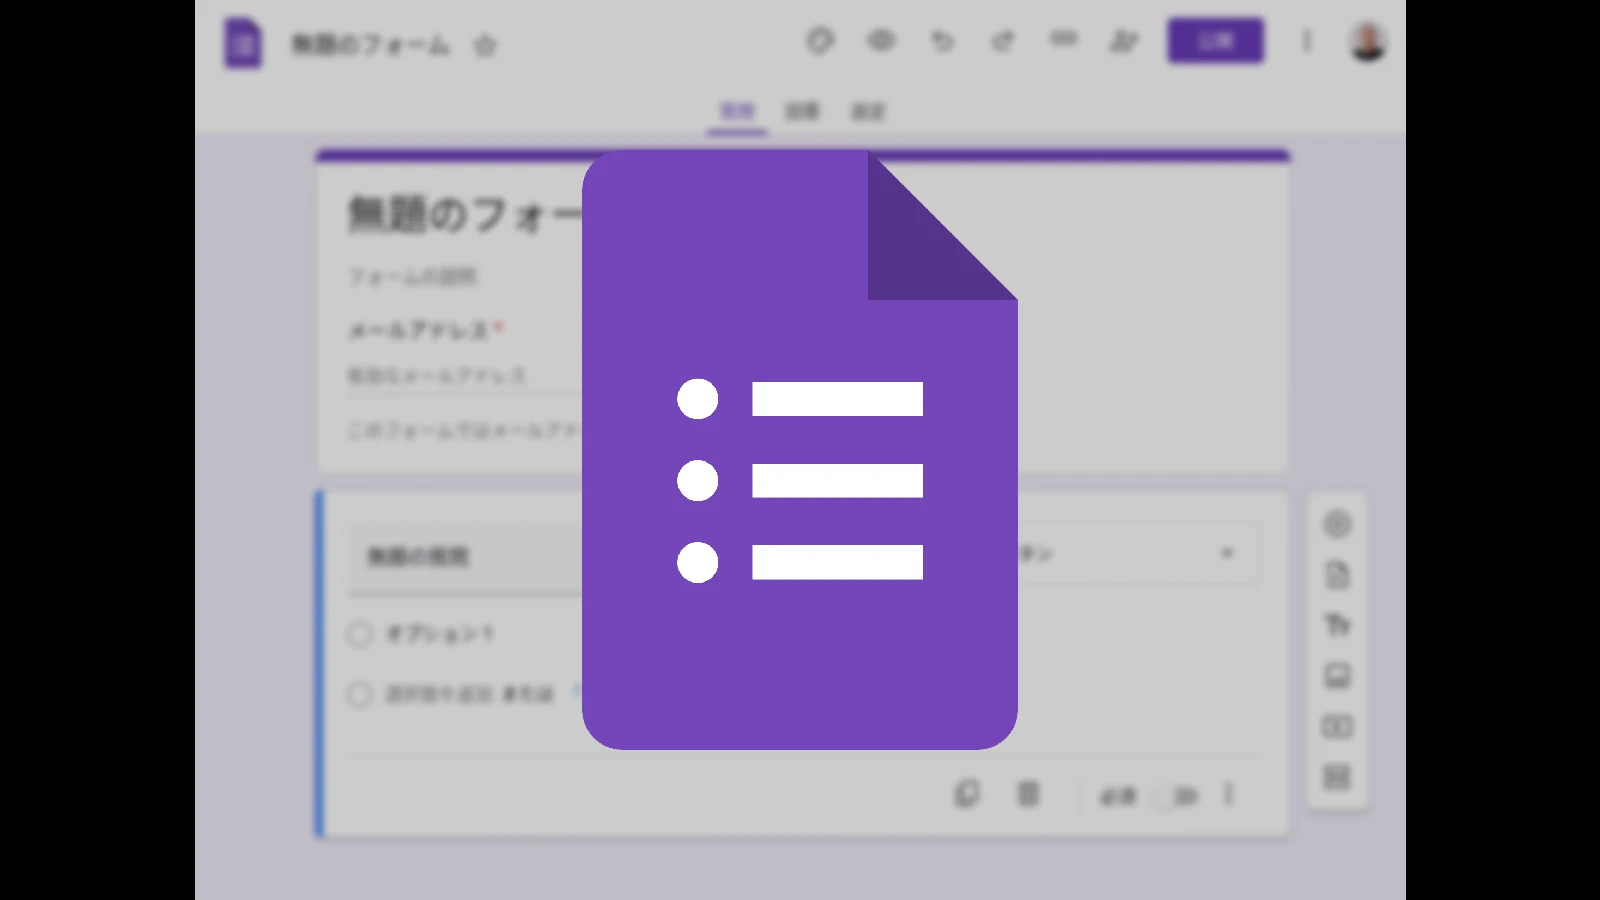The width and height of the screenshot is (1600, 900).
Task: Select the Option 1 radio button
Action: 360,634
